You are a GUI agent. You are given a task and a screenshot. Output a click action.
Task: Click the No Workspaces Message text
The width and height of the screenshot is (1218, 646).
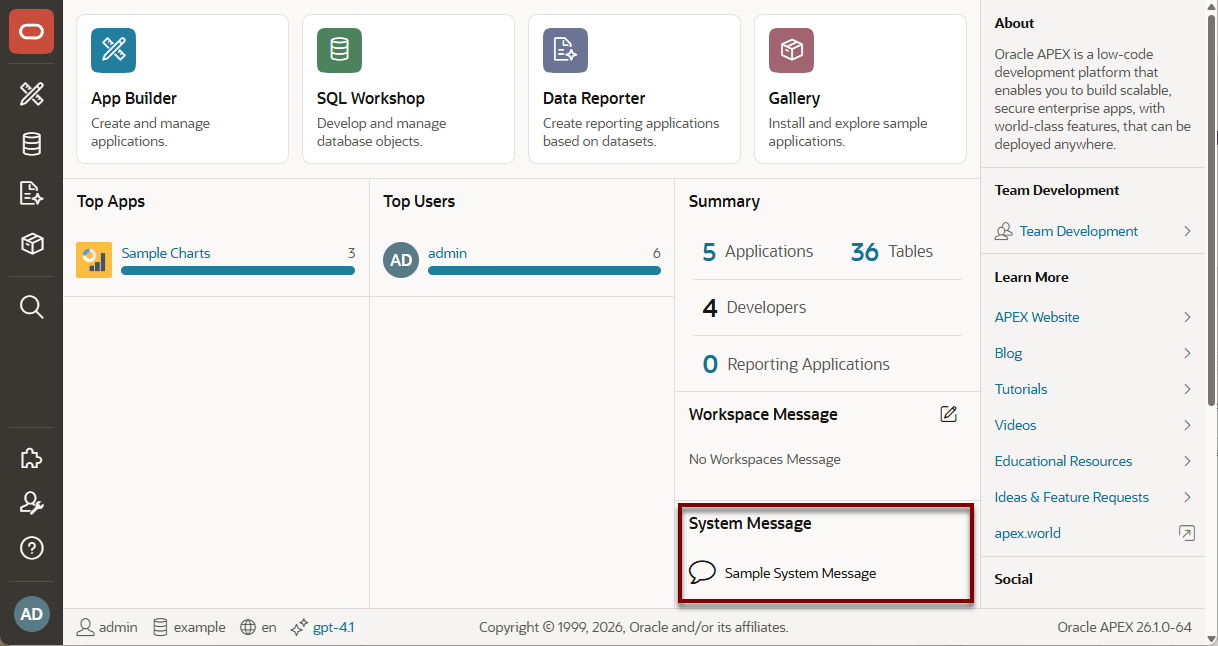pyautogui.click(x=765, y=460)
